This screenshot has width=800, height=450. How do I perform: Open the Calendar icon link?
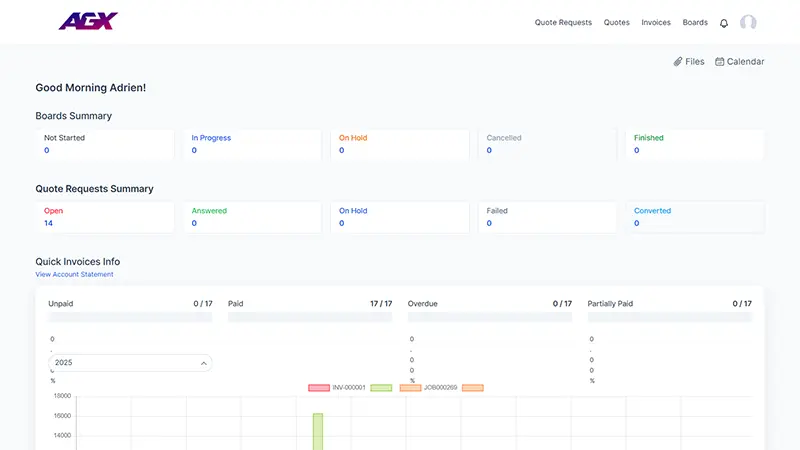click(720, 62)
